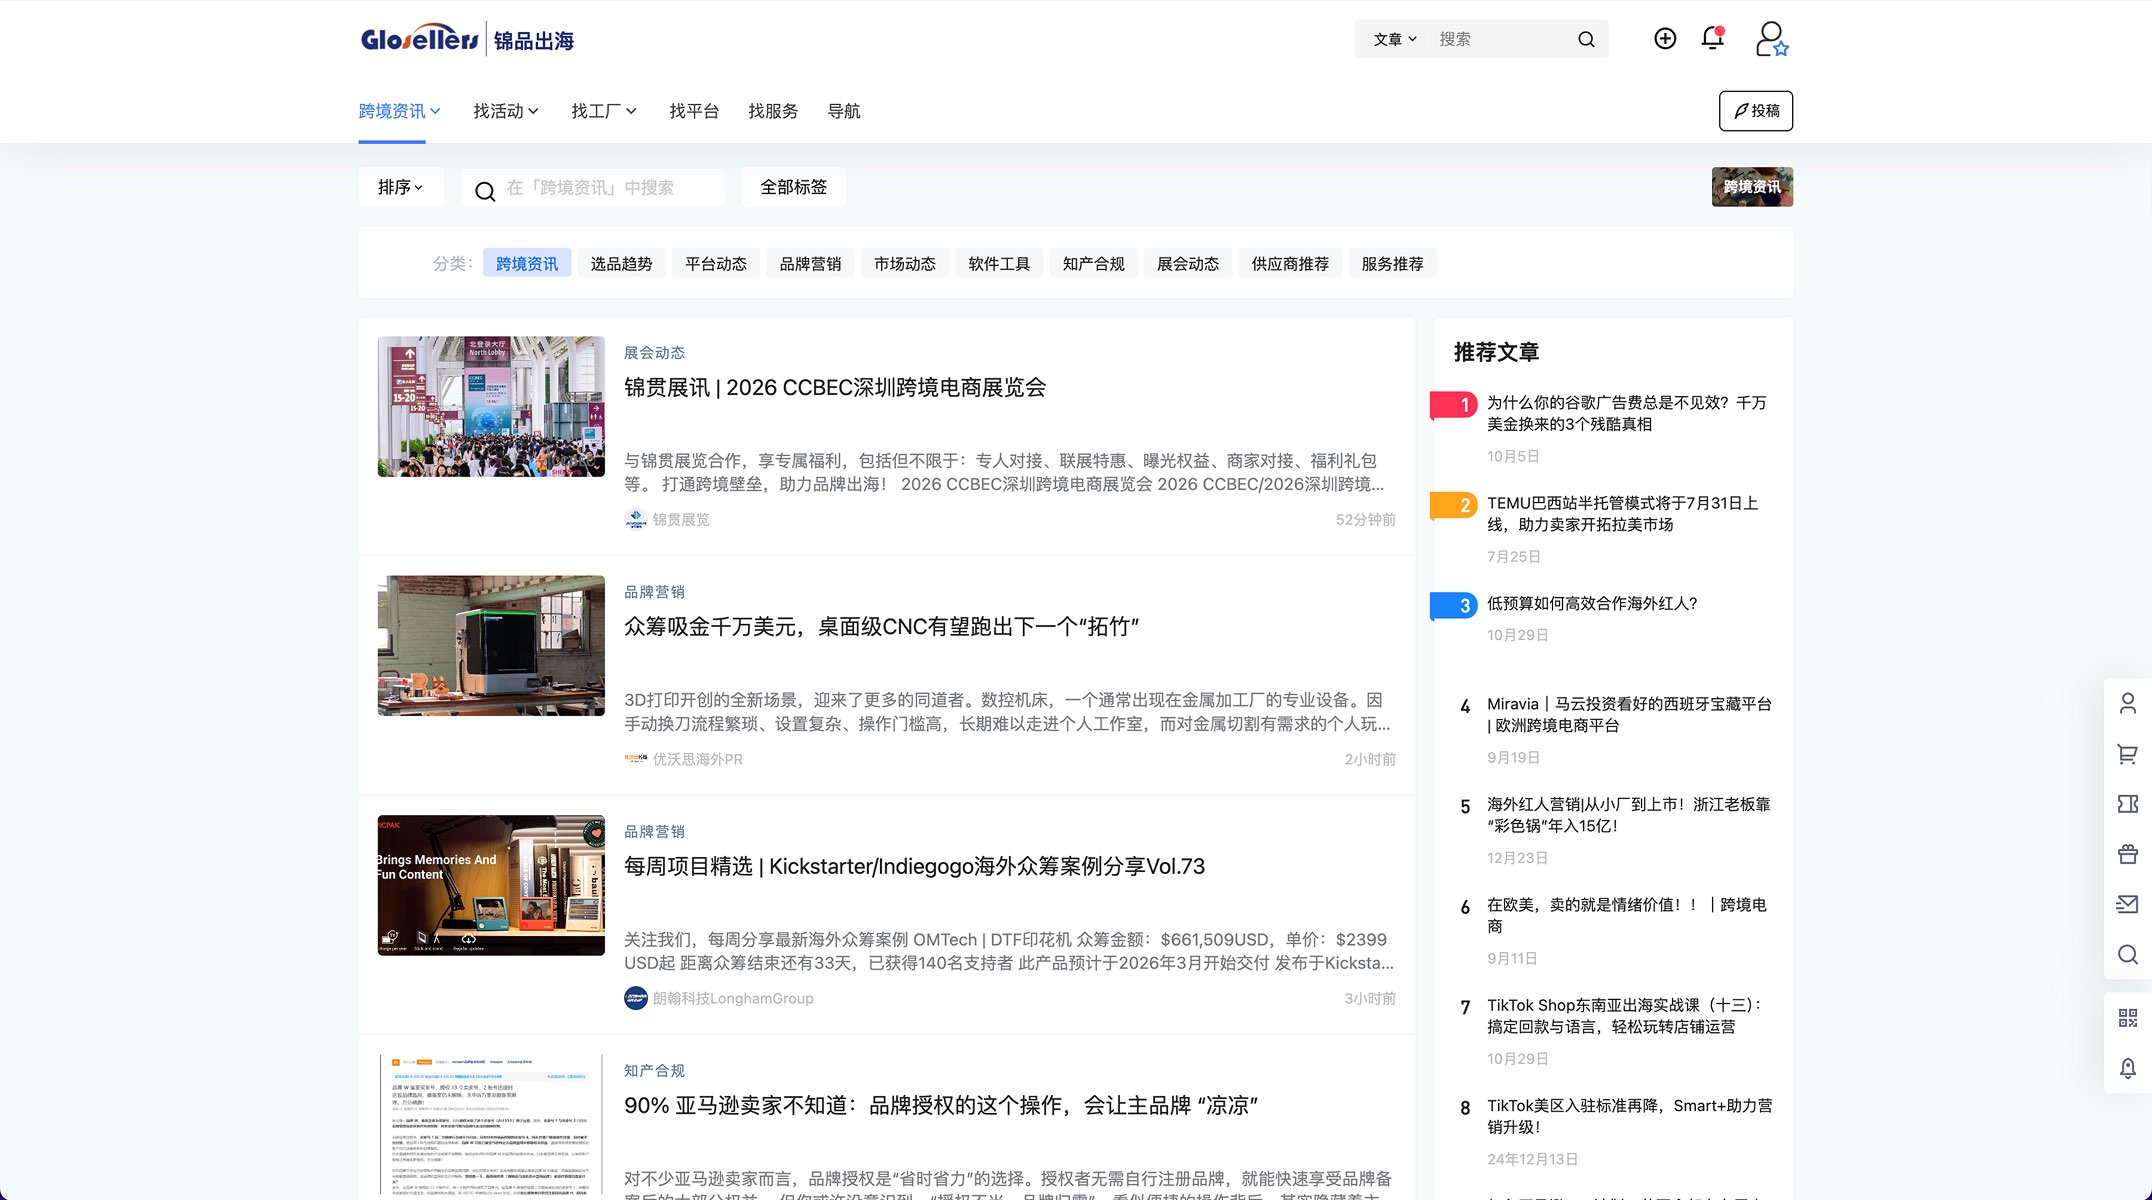This screenshot has height=1200, width=2152.
Task: Select the 跨境资讯 category tag
Action: pyautogui.click(x=527, y=263)
